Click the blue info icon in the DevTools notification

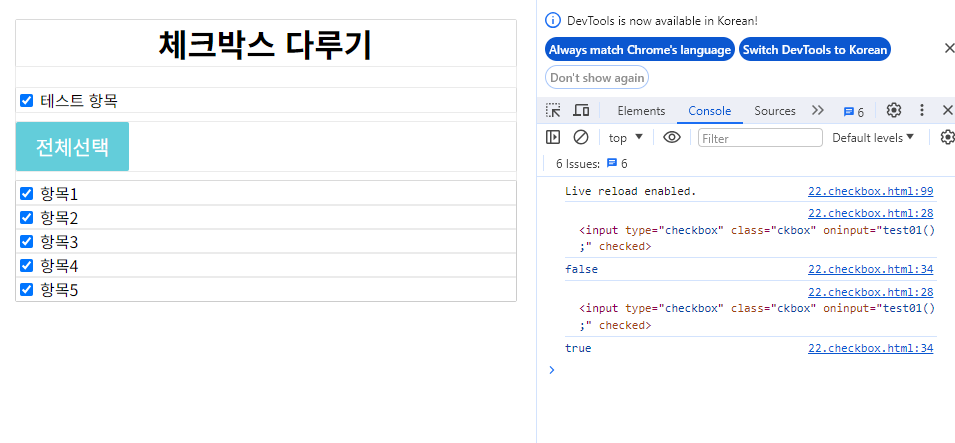click(x=552, y=20)
